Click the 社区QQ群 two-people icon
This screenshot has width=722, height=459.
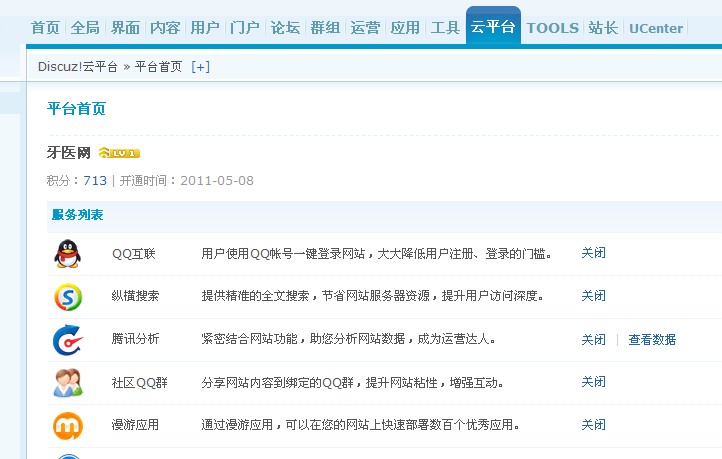(x=68, y=383)
